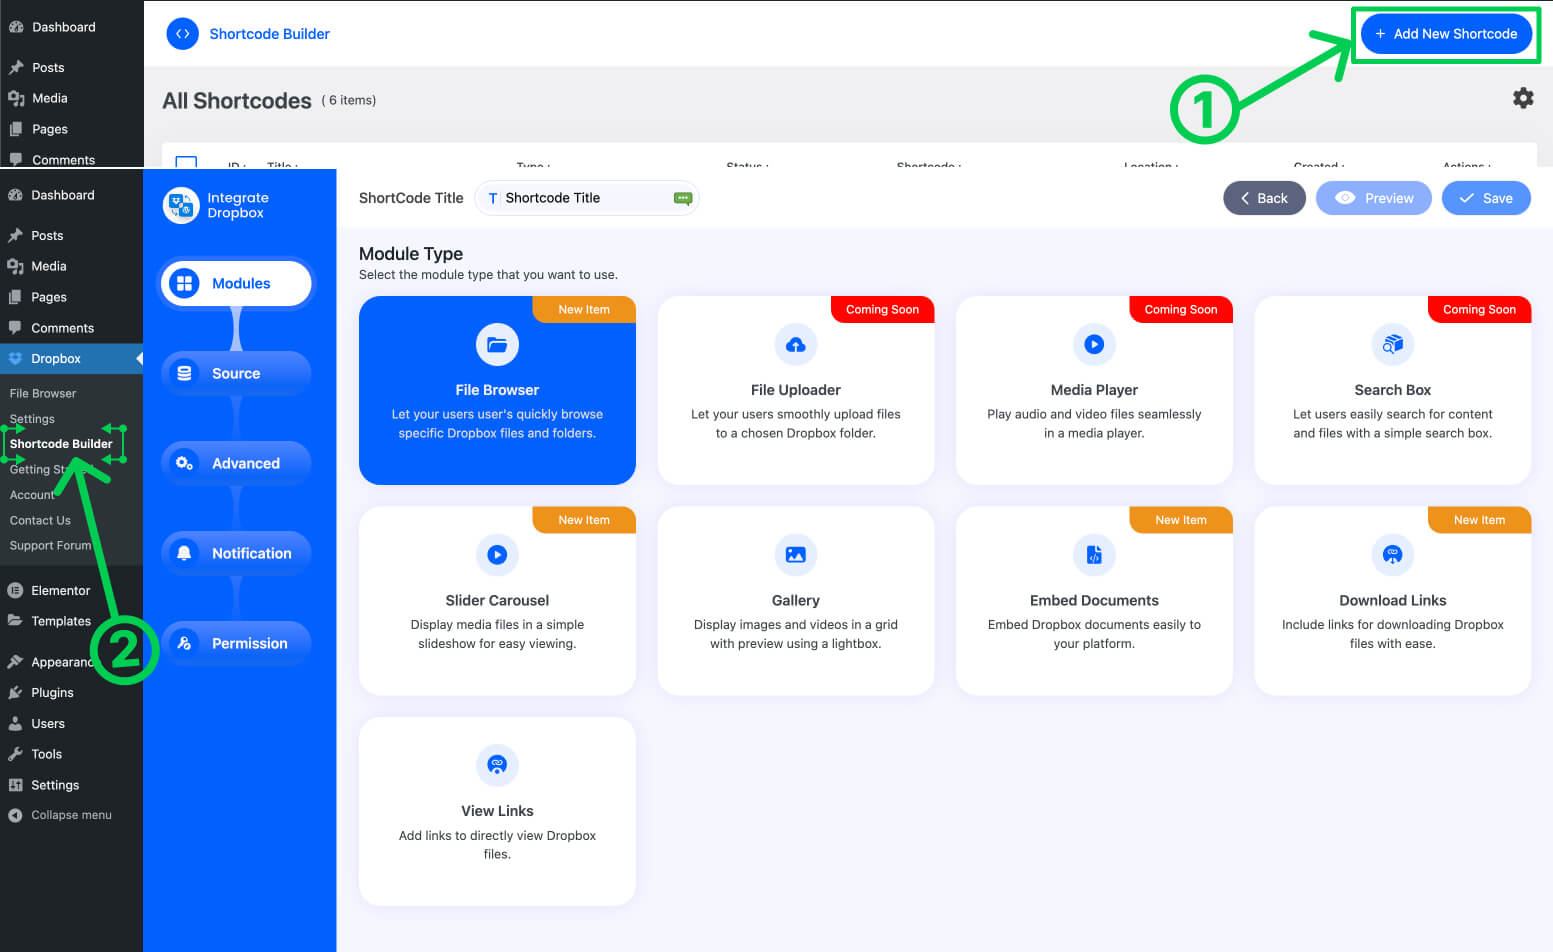This screenshot has width=1553, height=952.
Task: Open the Account submenu link
Action: 32,495
